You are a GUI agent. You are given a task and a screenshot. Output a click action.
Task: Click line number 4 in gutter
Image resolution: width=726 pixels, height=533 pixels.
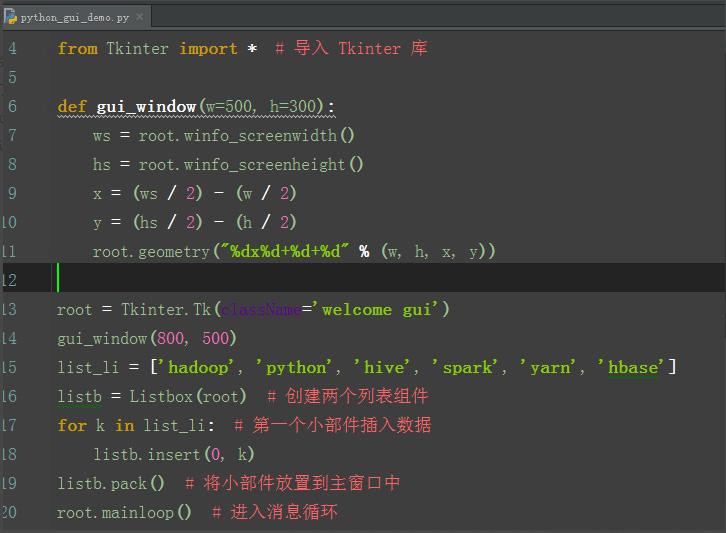click(13, 48)
